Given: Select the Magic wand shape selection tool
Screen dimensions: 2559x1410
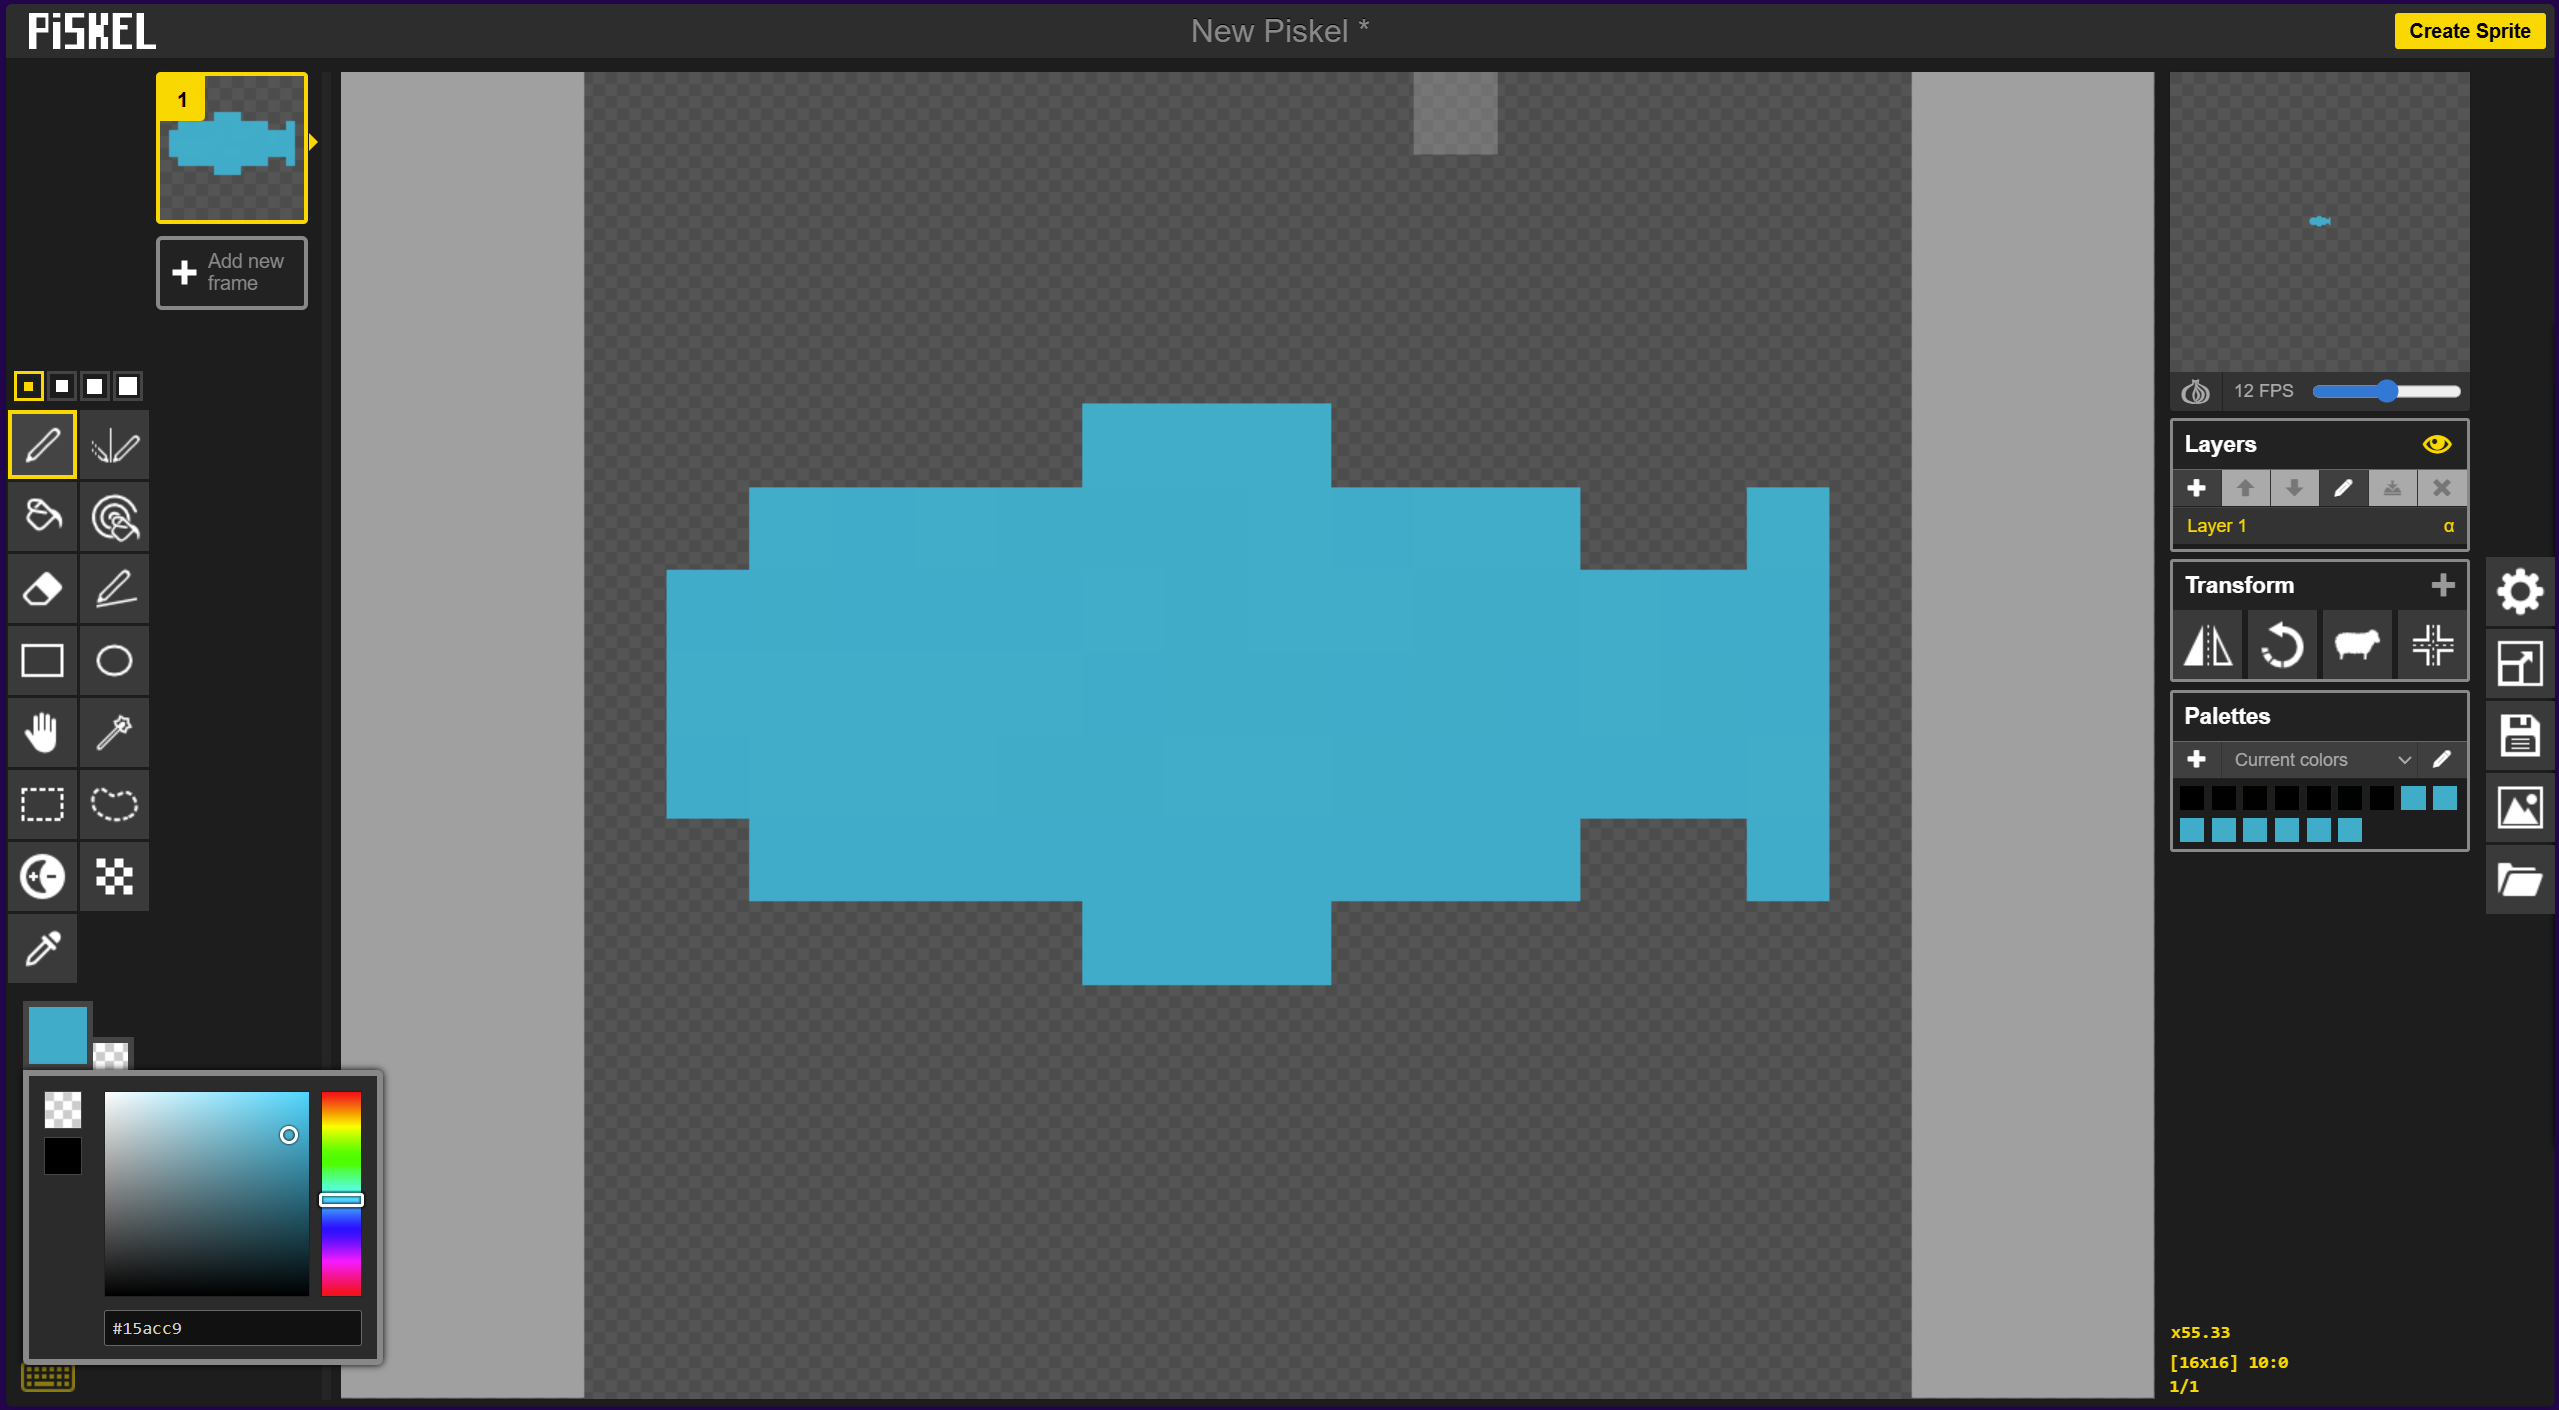Looking at the screenshot, I should [114, 732].
